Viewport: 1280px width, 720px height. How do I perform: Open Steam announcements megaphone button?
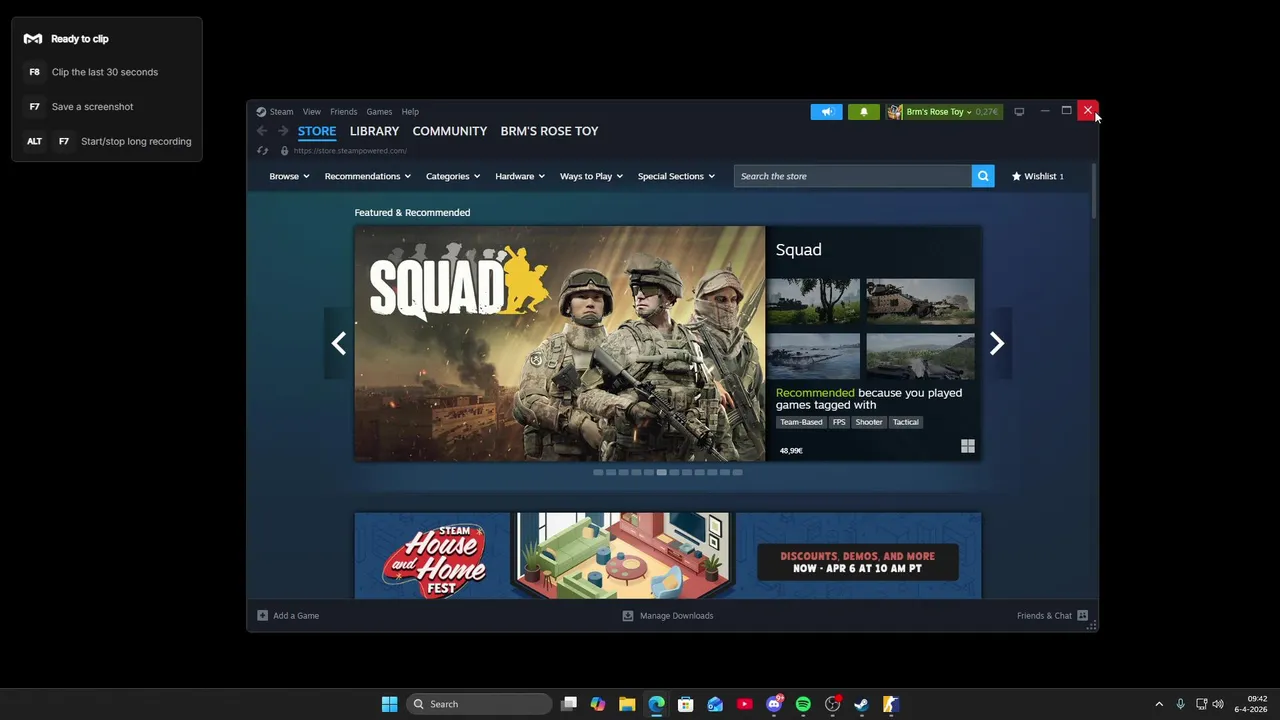(x=826, y=112)
